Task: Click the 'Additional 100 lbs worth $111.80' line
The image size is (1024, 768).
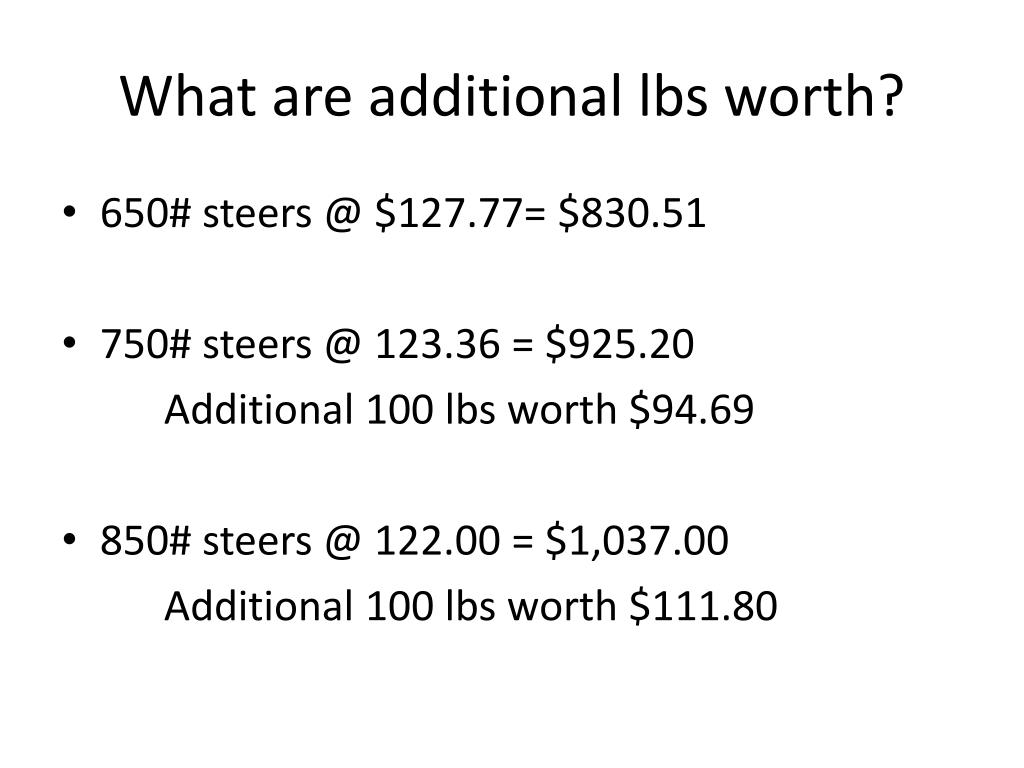Action: tap(471, 606)
